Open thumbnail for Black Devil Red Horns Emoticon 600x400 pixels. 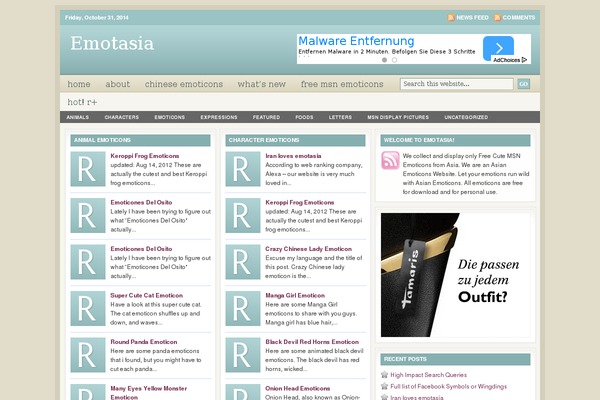pos(243,355)
